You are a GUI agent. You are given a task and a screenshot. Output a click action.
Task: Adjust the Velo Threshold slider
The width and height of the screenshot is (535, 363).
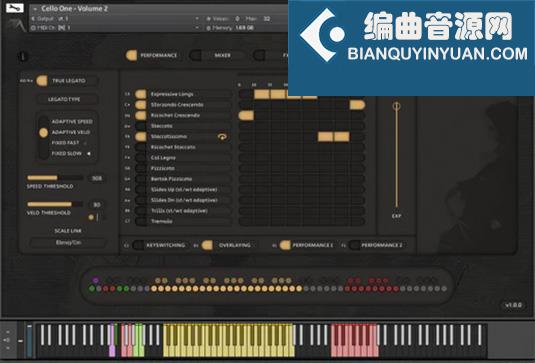coord(55,204)
